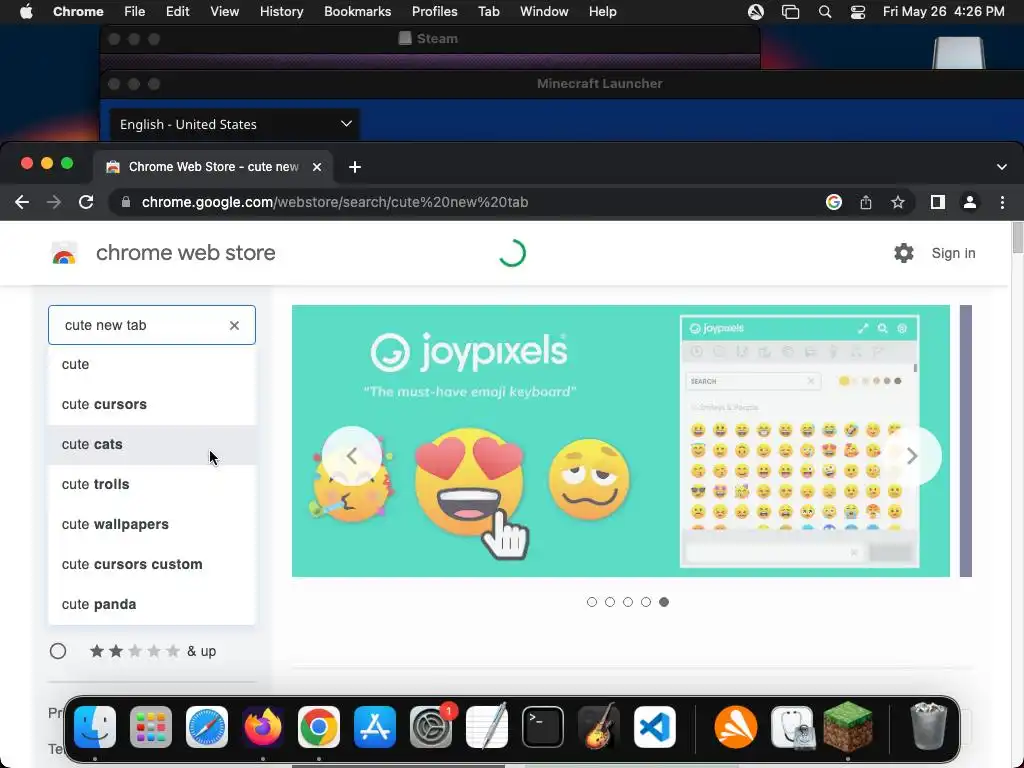Expand the tab search chevron
Viewport: 1024px width, 768px height.
point(1002,167)
